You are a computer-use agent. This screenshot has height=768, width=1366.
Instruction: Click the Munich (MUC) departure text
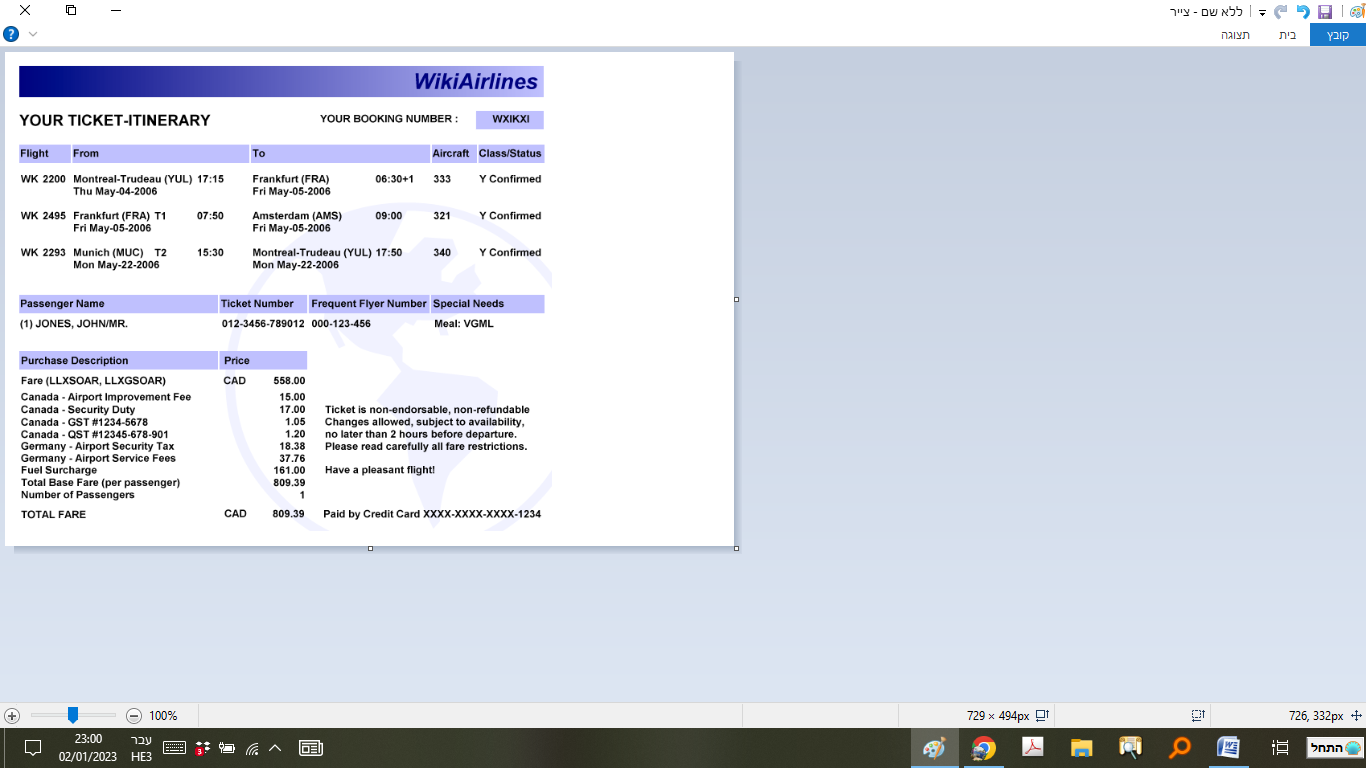click(x=108, y=253)
